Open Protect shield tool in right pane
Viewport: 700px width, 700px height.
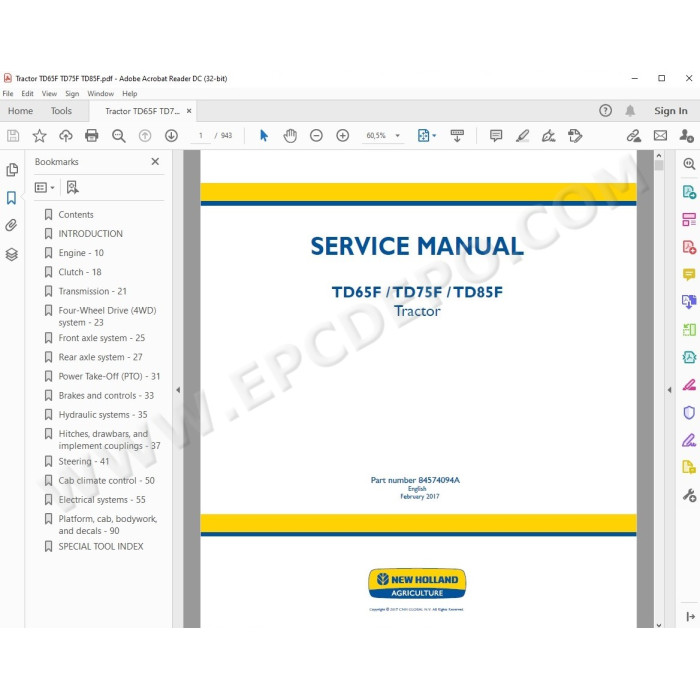click(689, 412)
